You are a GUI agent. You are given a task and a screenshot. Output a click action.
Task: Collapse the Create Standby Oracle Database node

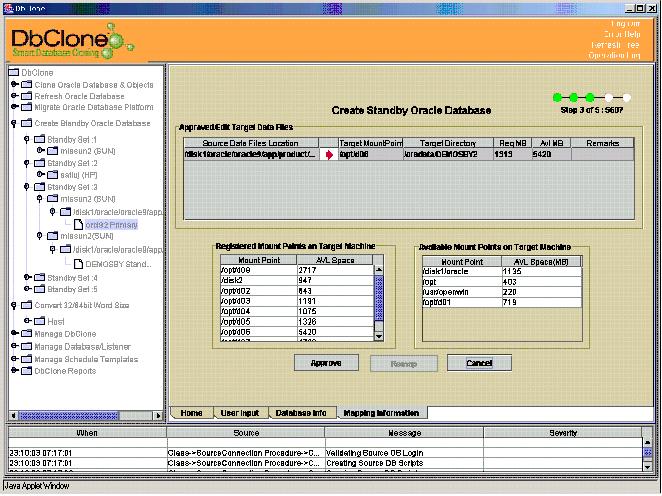14,123
